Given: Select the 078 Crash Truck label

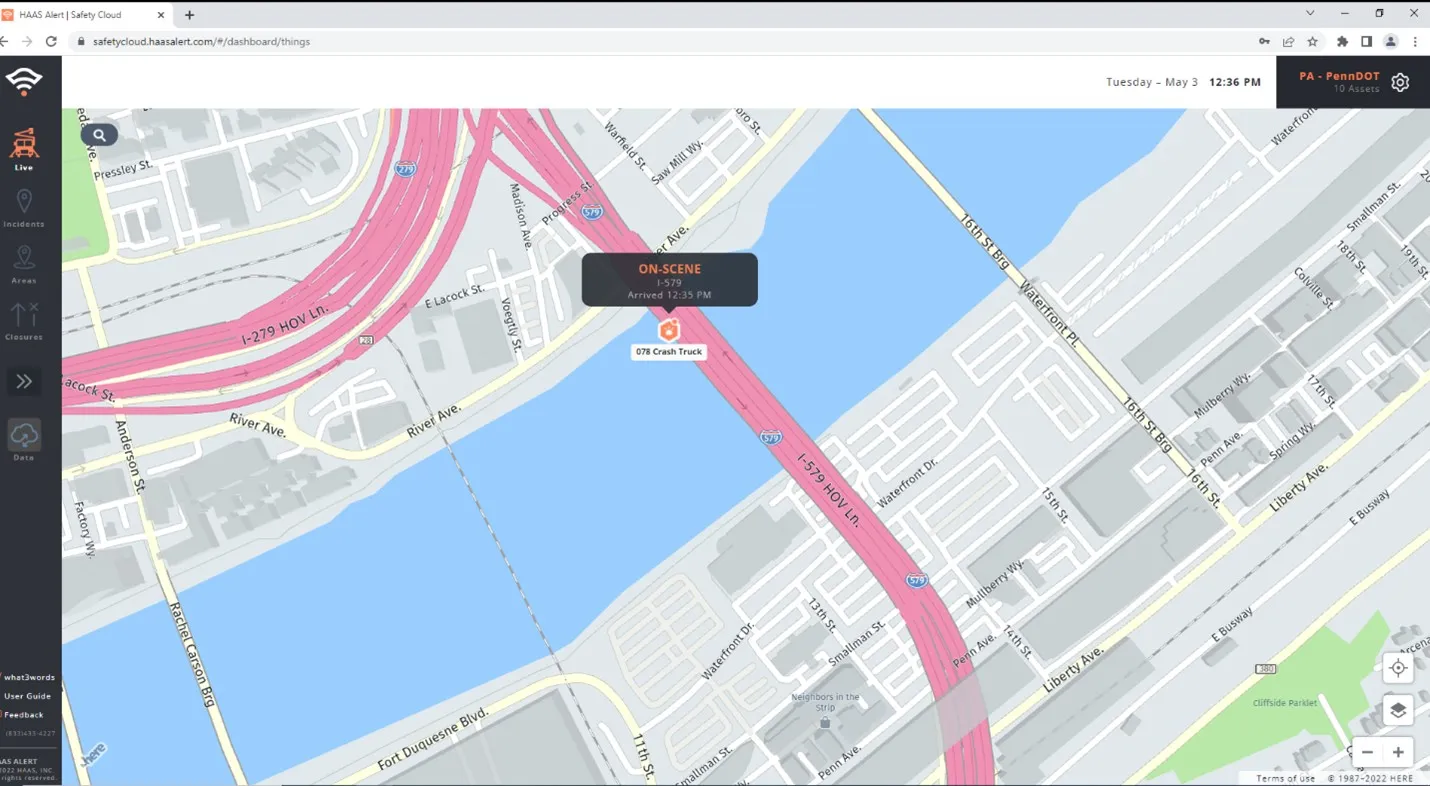Looking at the screenshot, I should click(x=669, y=352).
